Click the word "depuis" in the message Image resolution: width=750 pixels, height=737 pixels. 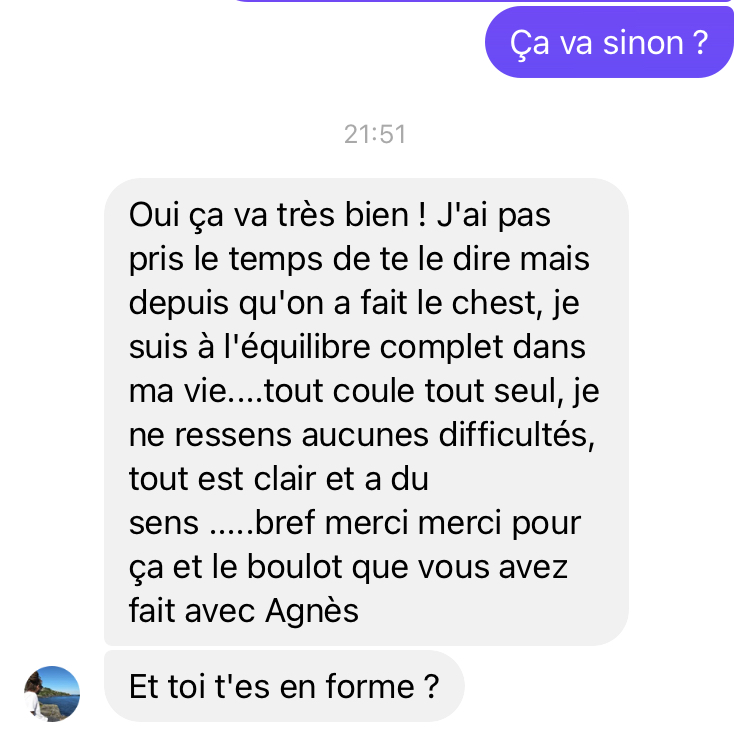(x=178, y=304)
